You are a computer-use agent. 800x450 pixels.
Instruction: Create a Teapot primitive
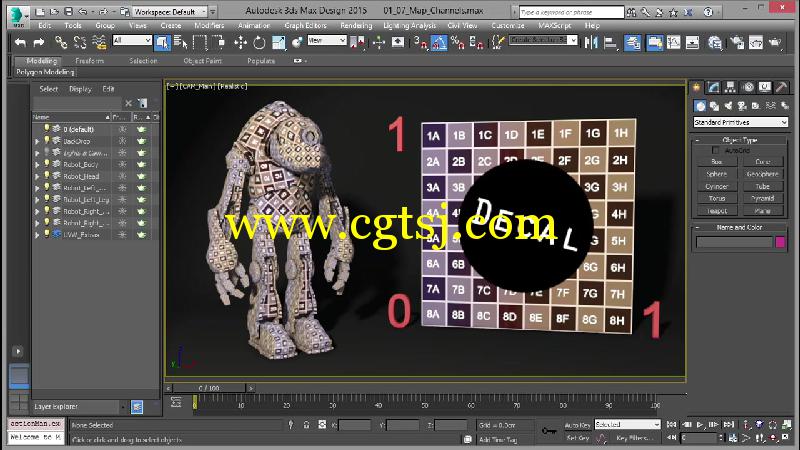717,210
